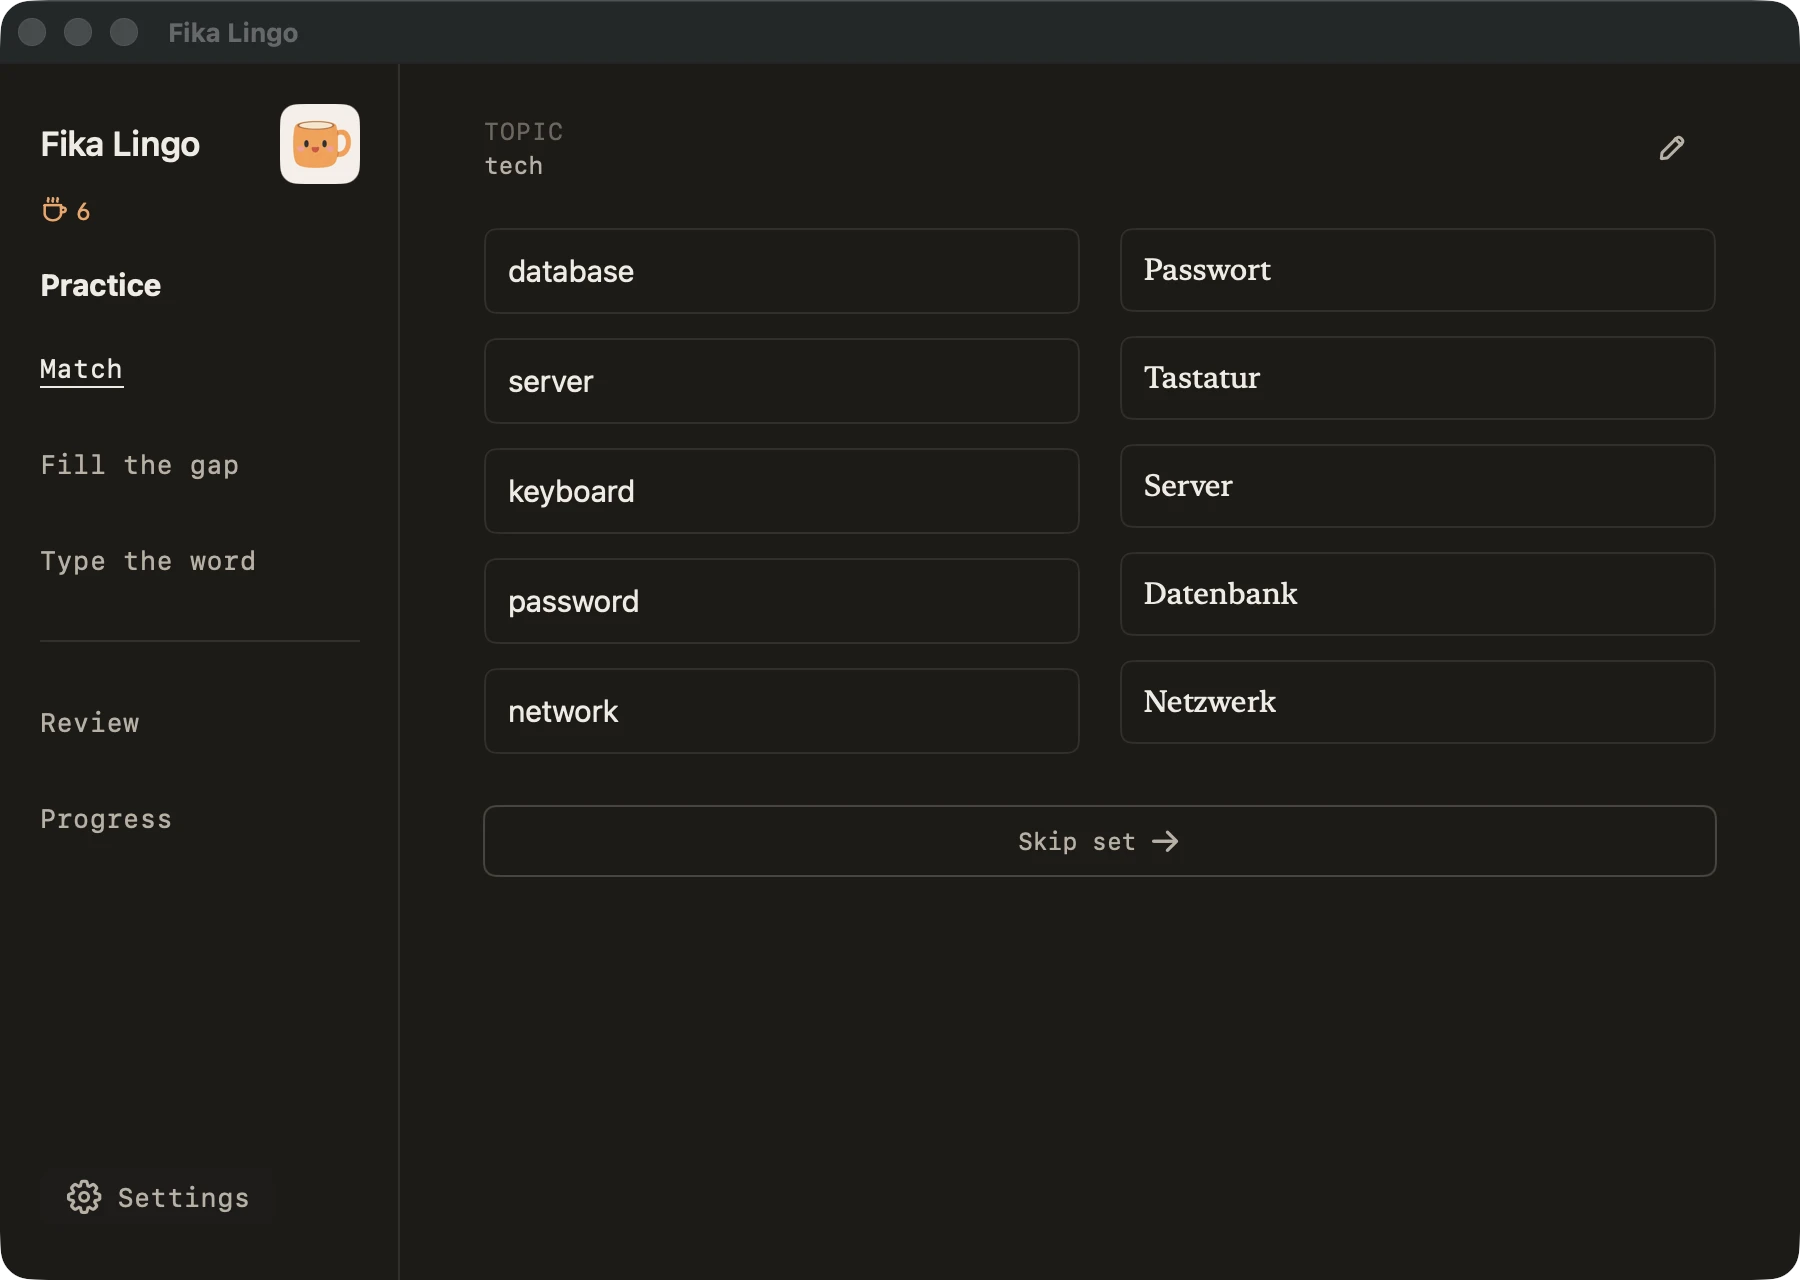Click the Fika Lingo coffee mug logo
This screenshot has width=1800, height=1280.
tap(320, 144)
